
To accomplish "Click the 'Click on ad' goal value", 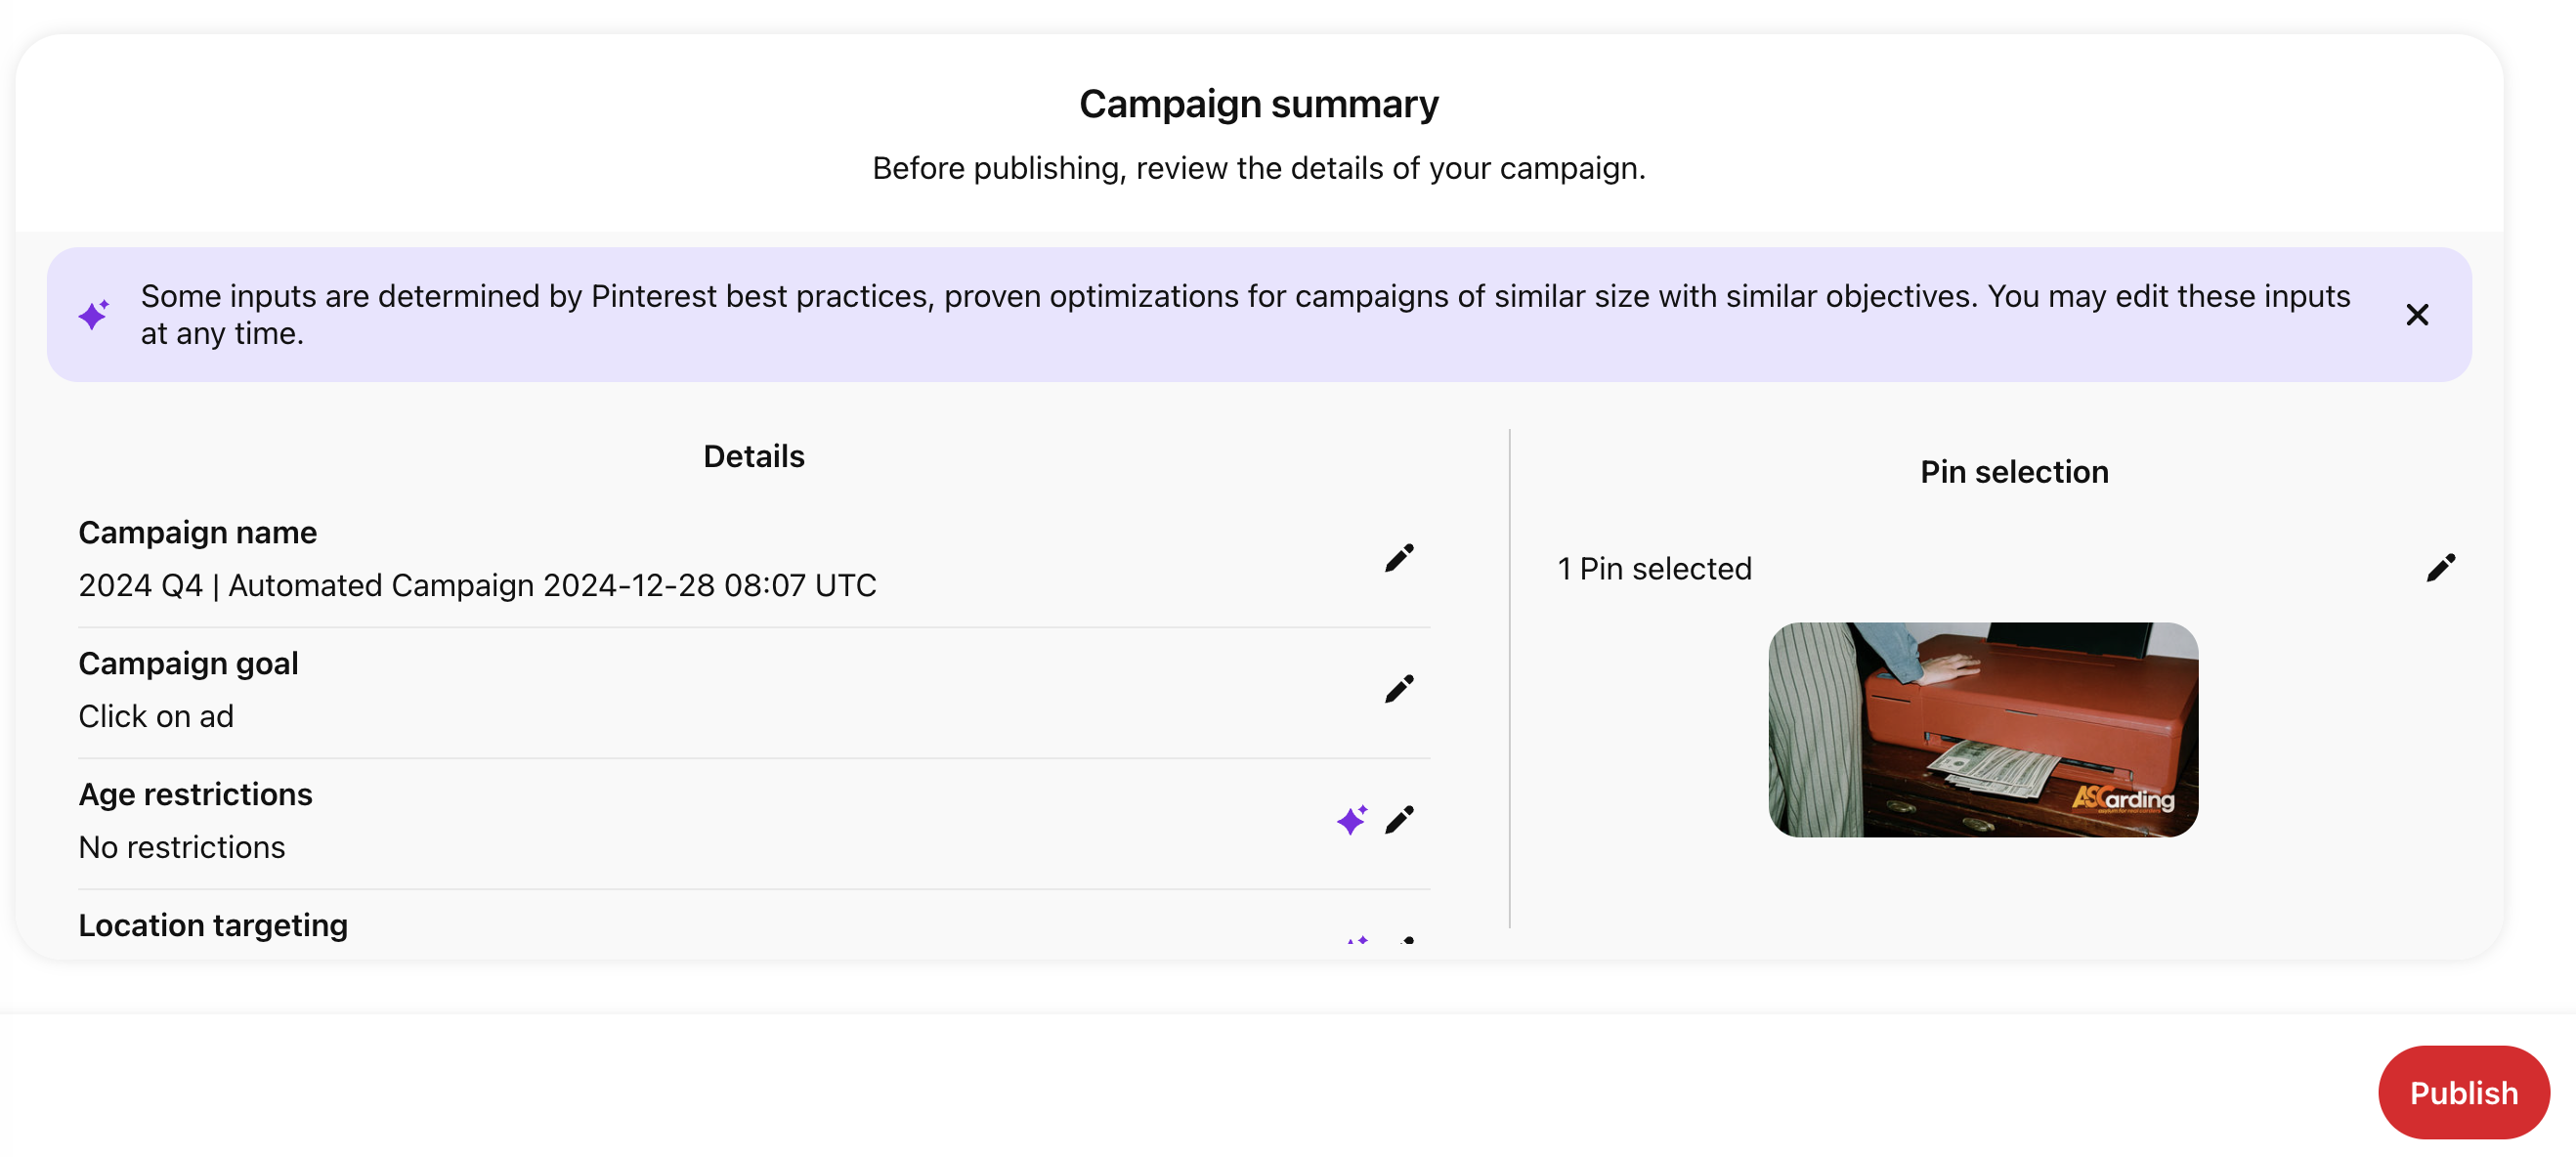I will (156, 716).
